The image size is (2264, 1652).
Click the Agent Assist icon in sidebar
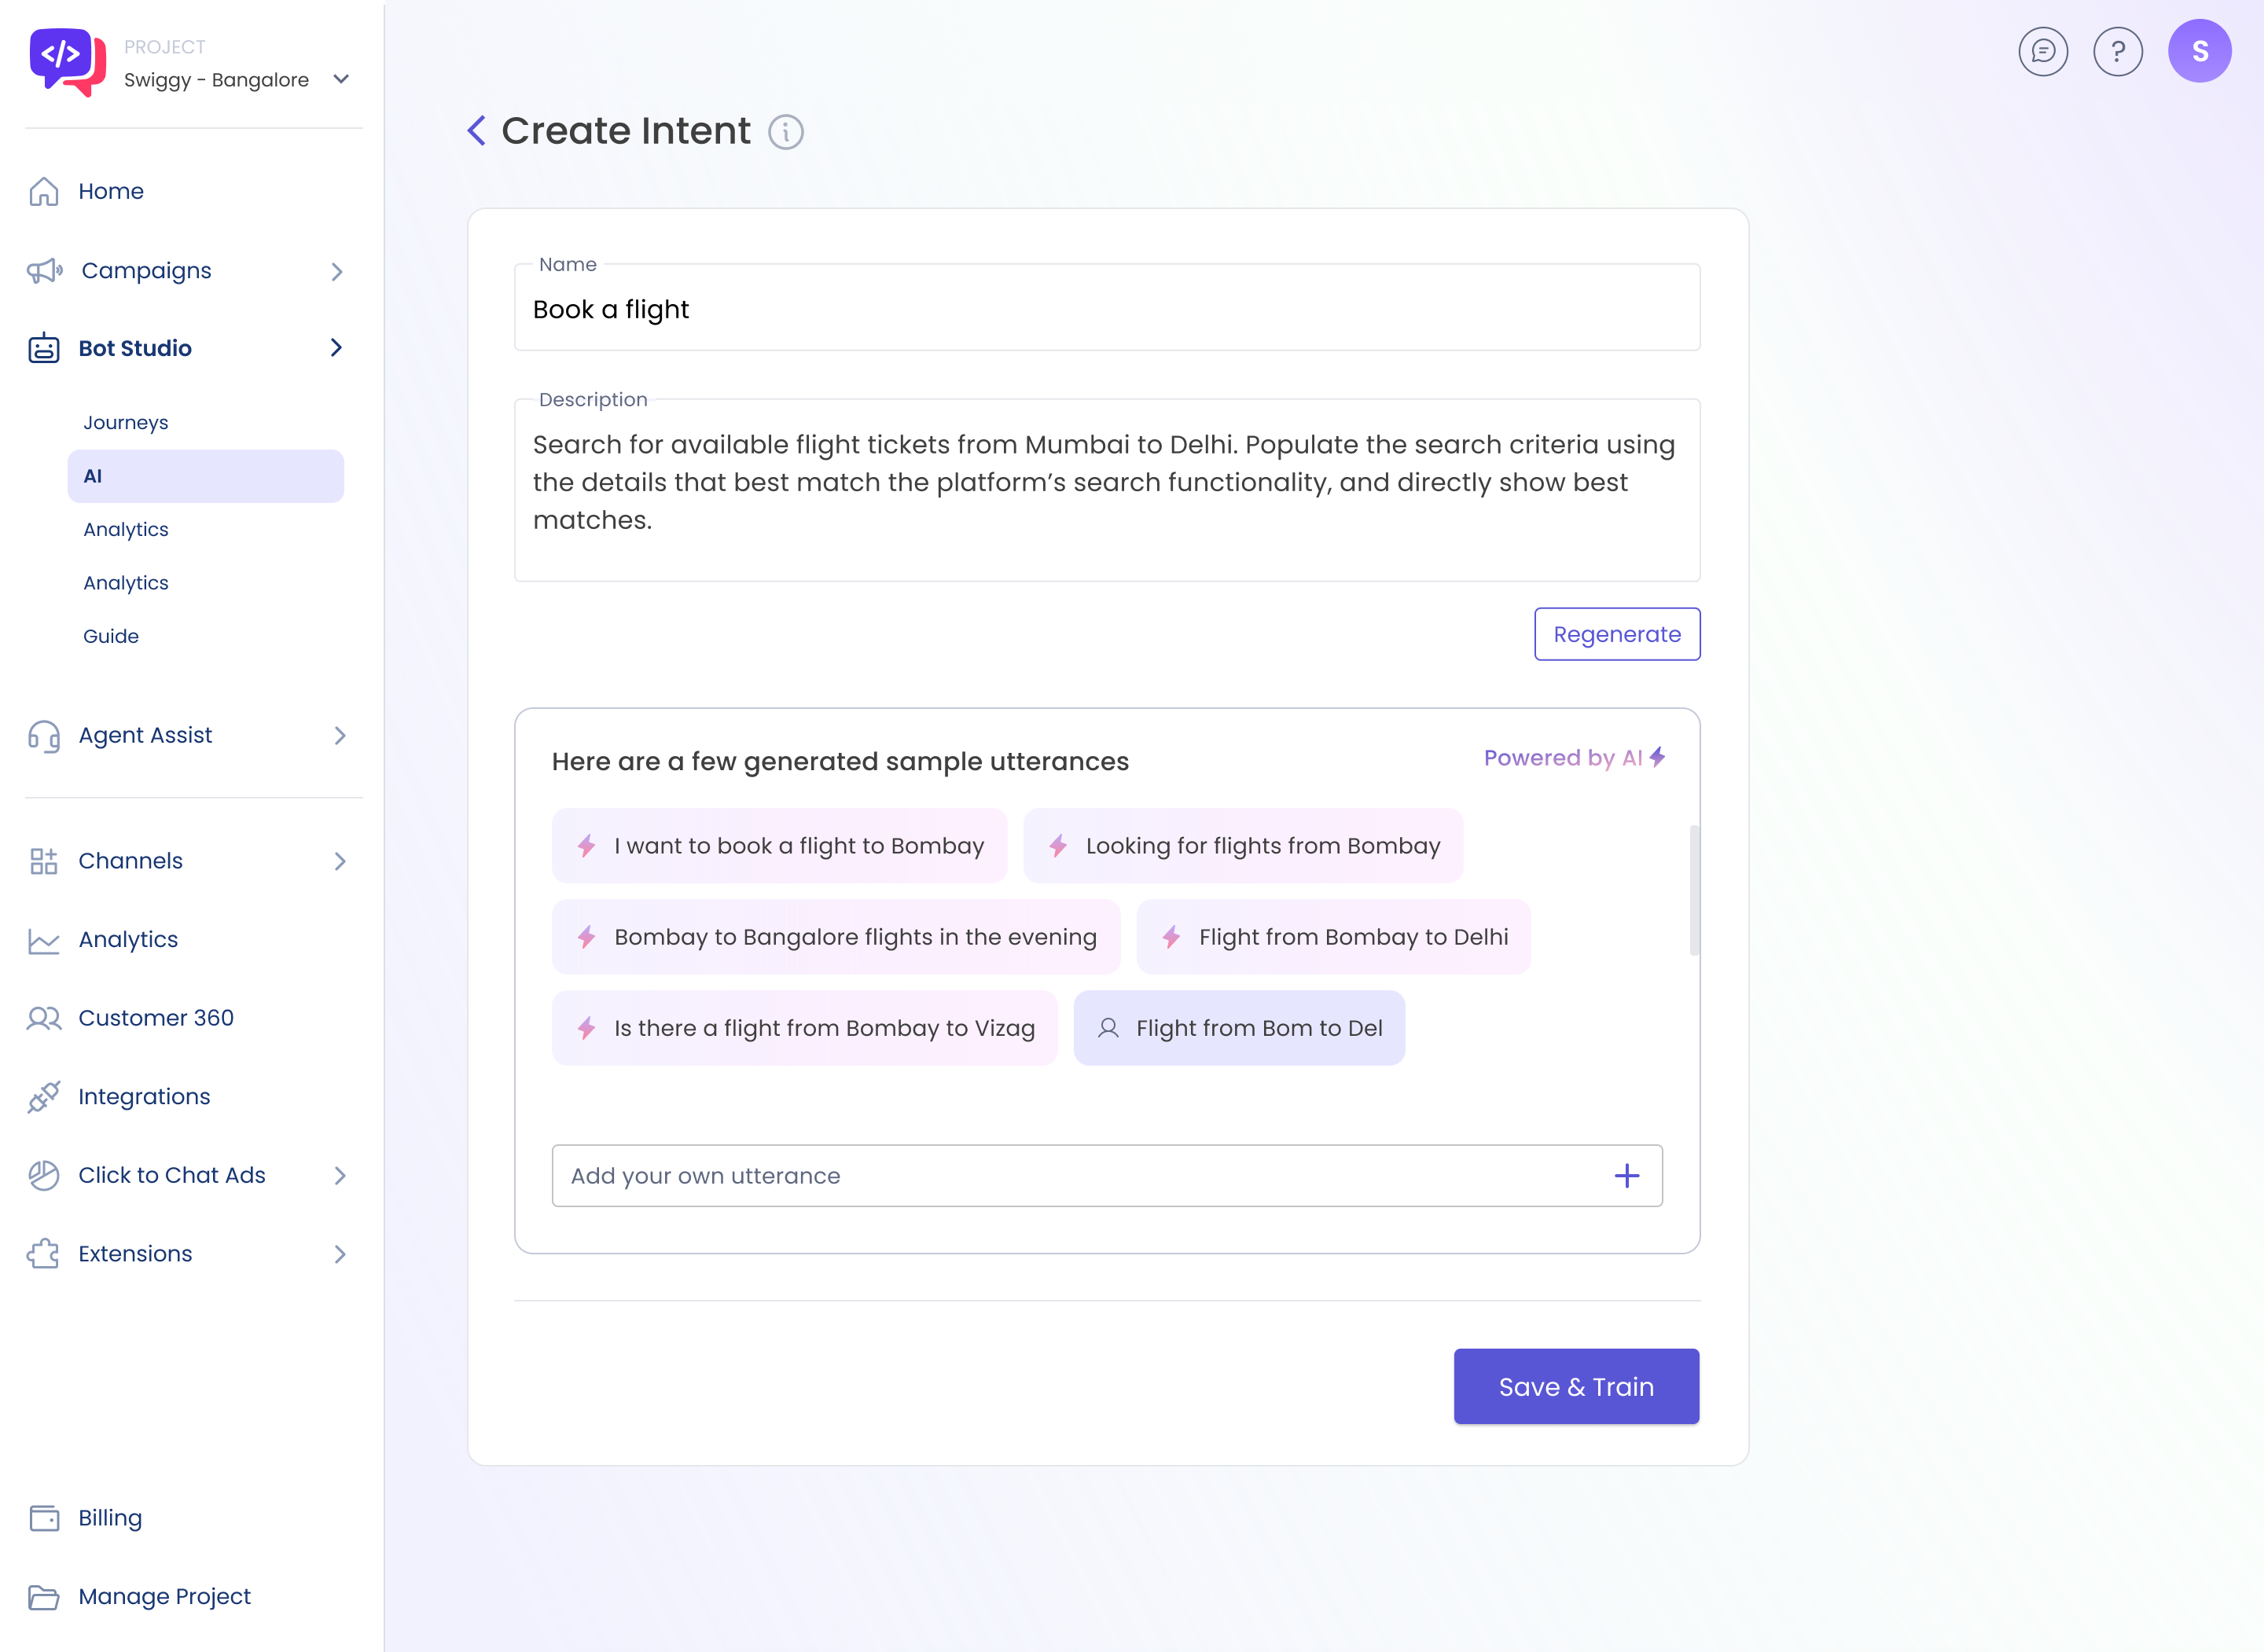44,735
